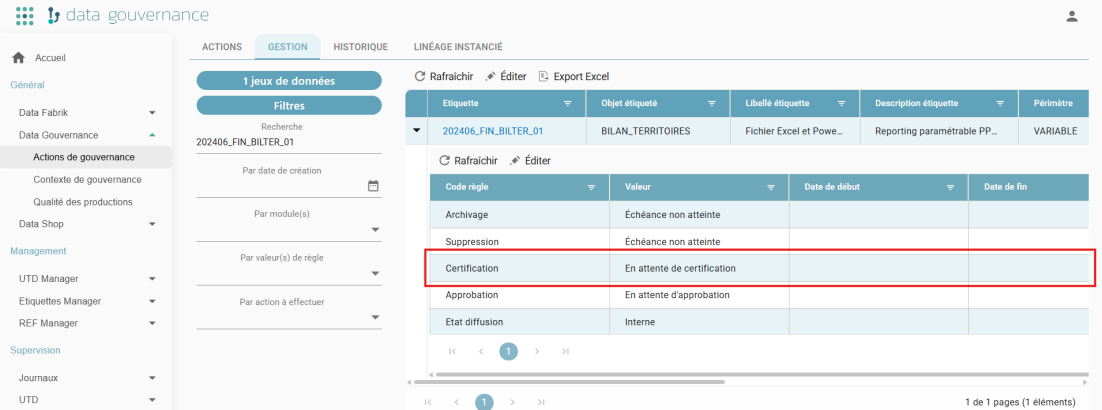1102x410 pixels.
Task: Click the data gouvernance logo
Action: (x=127, y=15)
